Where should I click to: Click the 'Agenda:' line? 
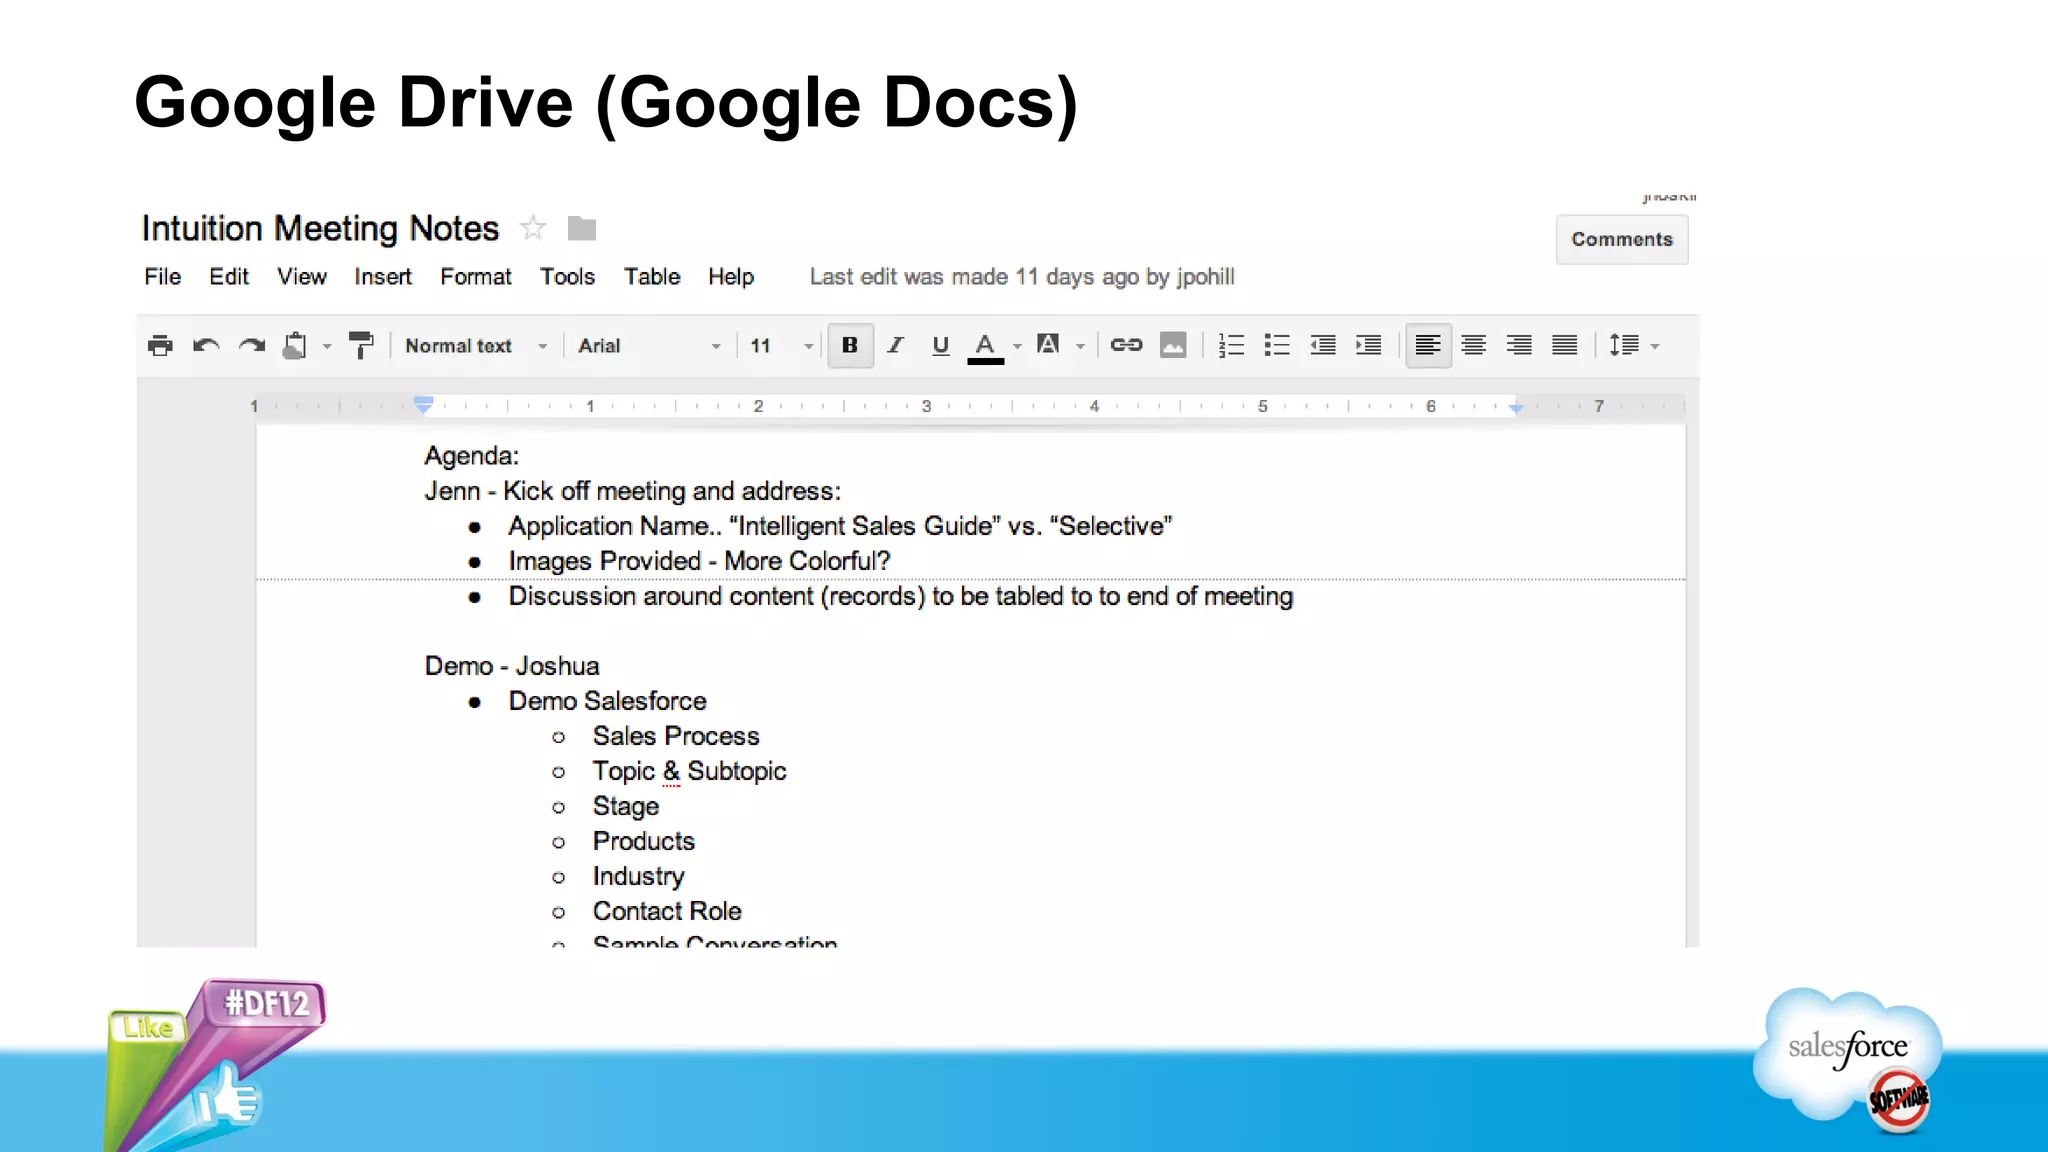pyautogui.click(x=472, y=456)
